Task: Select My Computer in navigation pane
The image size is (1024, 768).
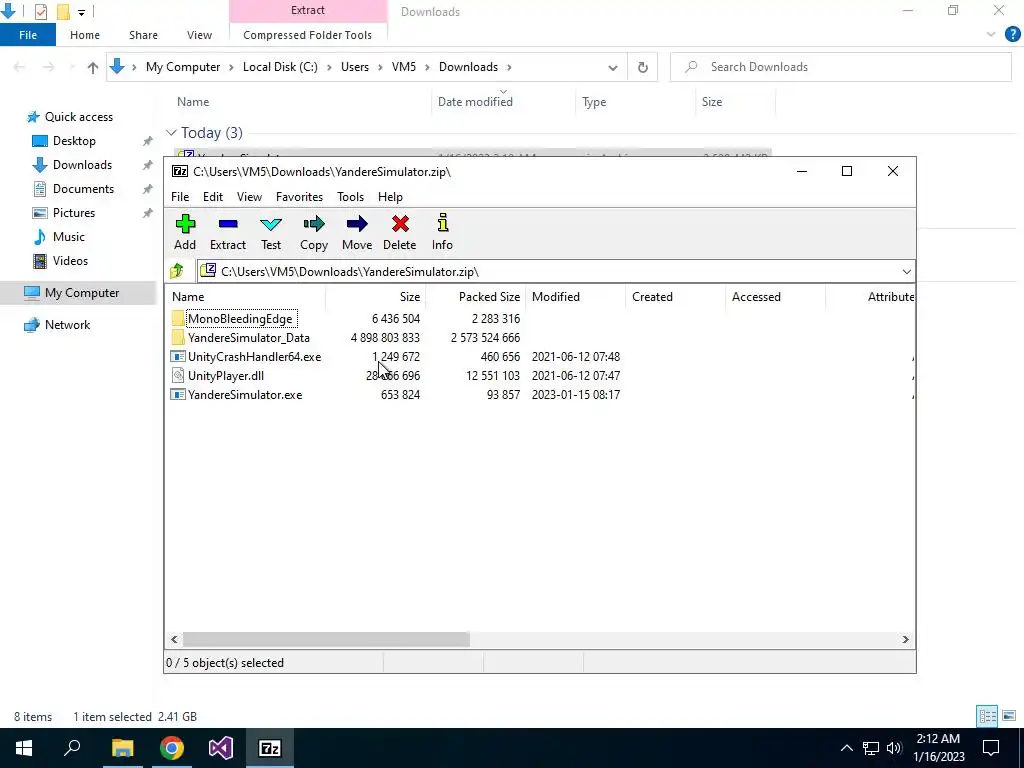Action: click(82, 293)
